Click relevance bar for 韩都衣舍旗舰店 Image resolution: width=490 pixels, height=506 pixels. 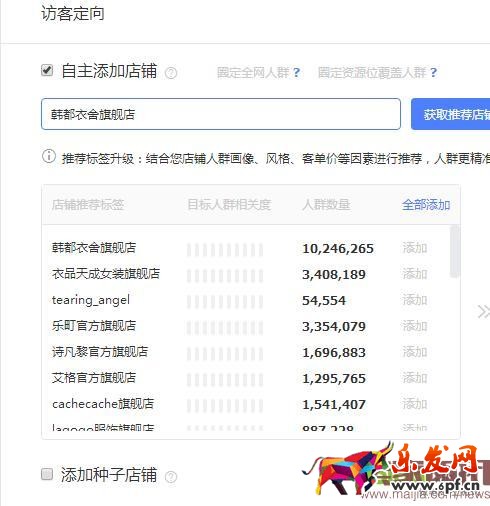coord(225,250)
